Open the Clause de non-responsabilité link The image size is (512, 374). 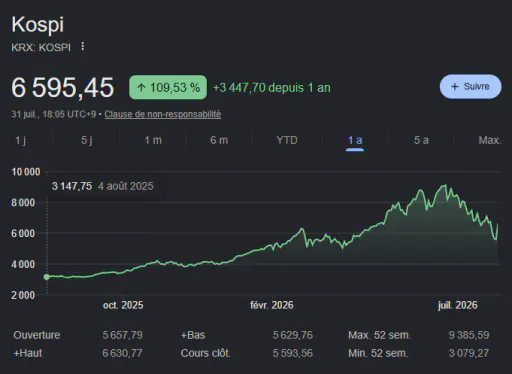[163, 114]
